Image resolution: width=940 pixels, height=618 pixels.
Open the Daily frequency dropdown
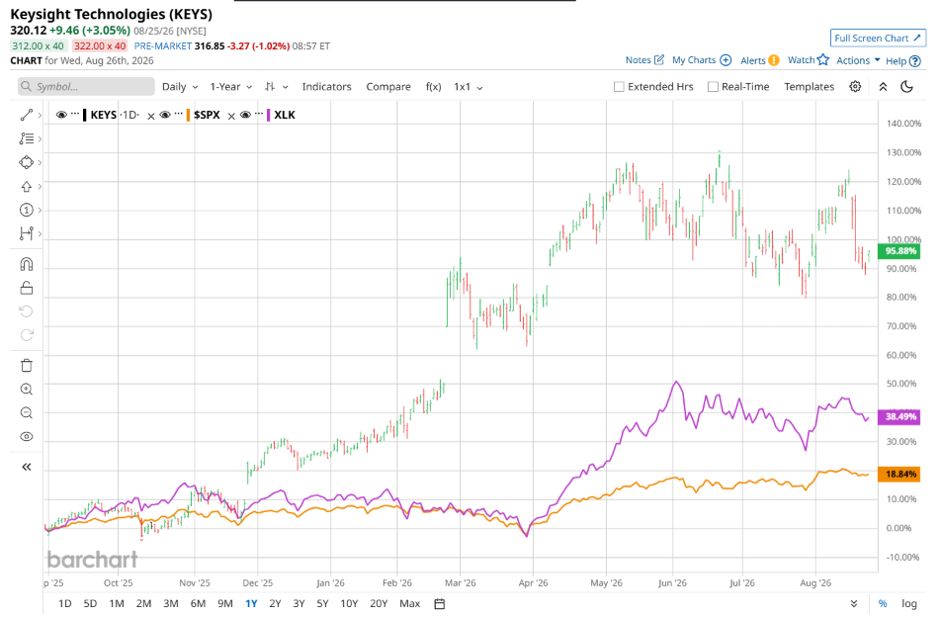(x=180, y=87)
